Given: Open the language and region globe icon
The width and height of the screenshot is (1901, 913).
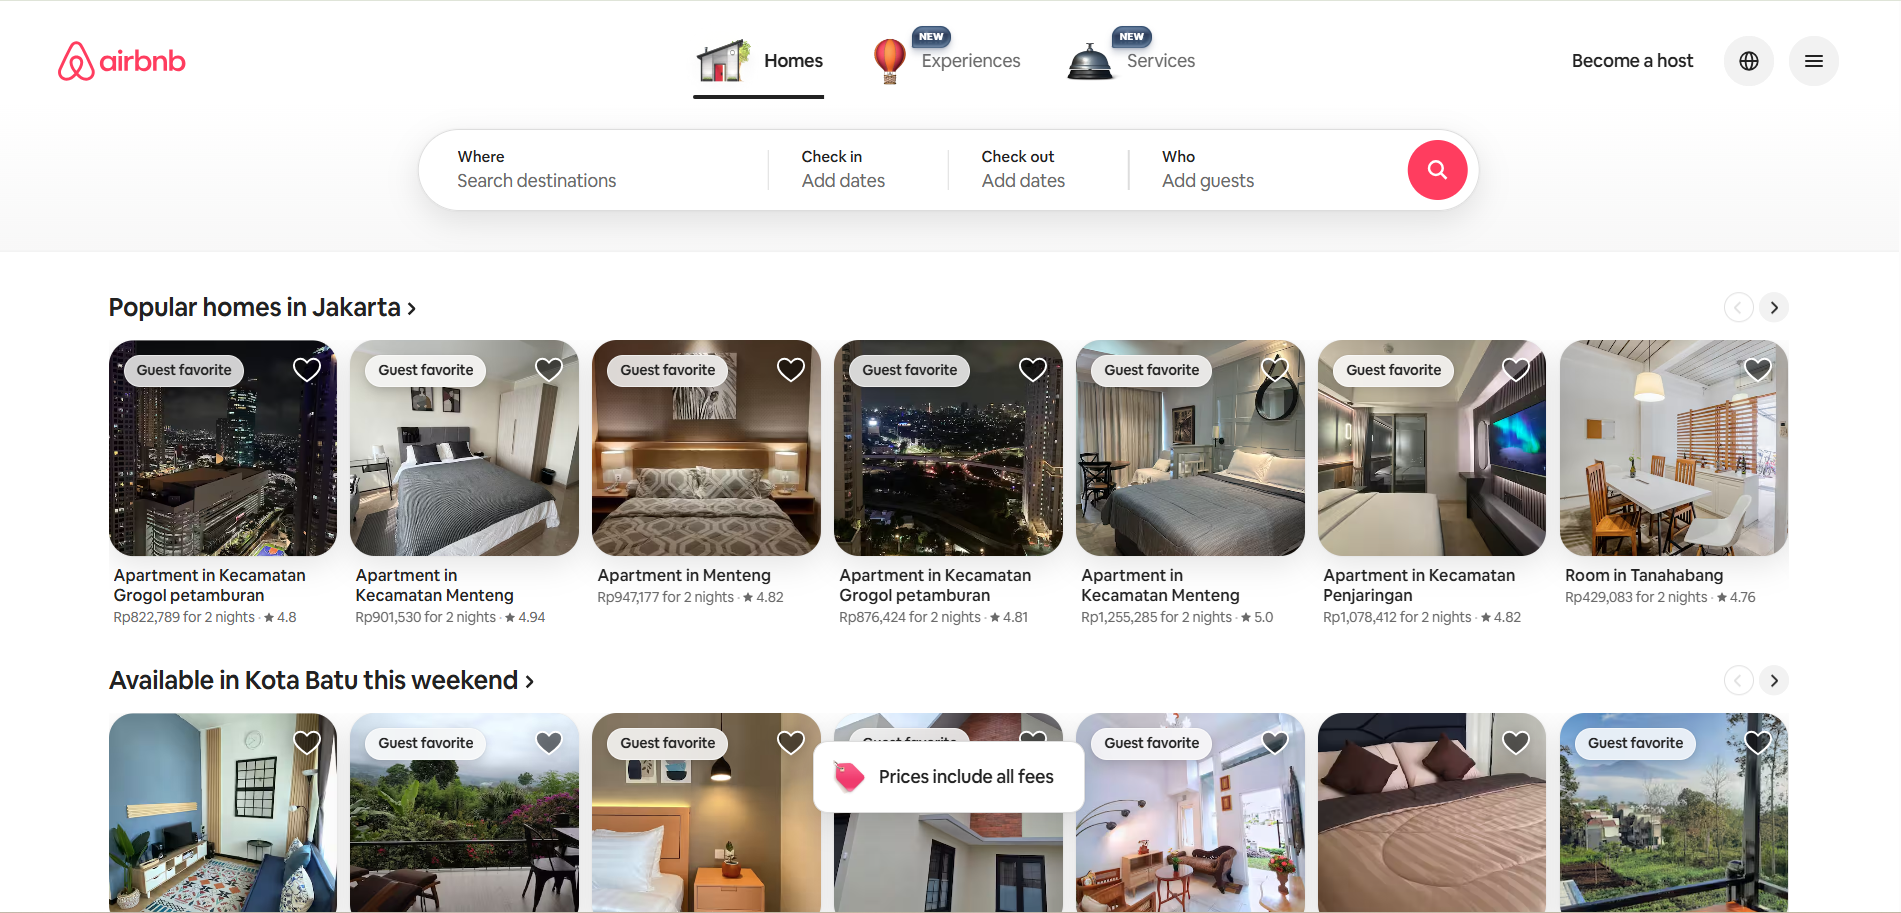Looking at the screenshot, I should pyautogui.click(x=1748, y=60).
